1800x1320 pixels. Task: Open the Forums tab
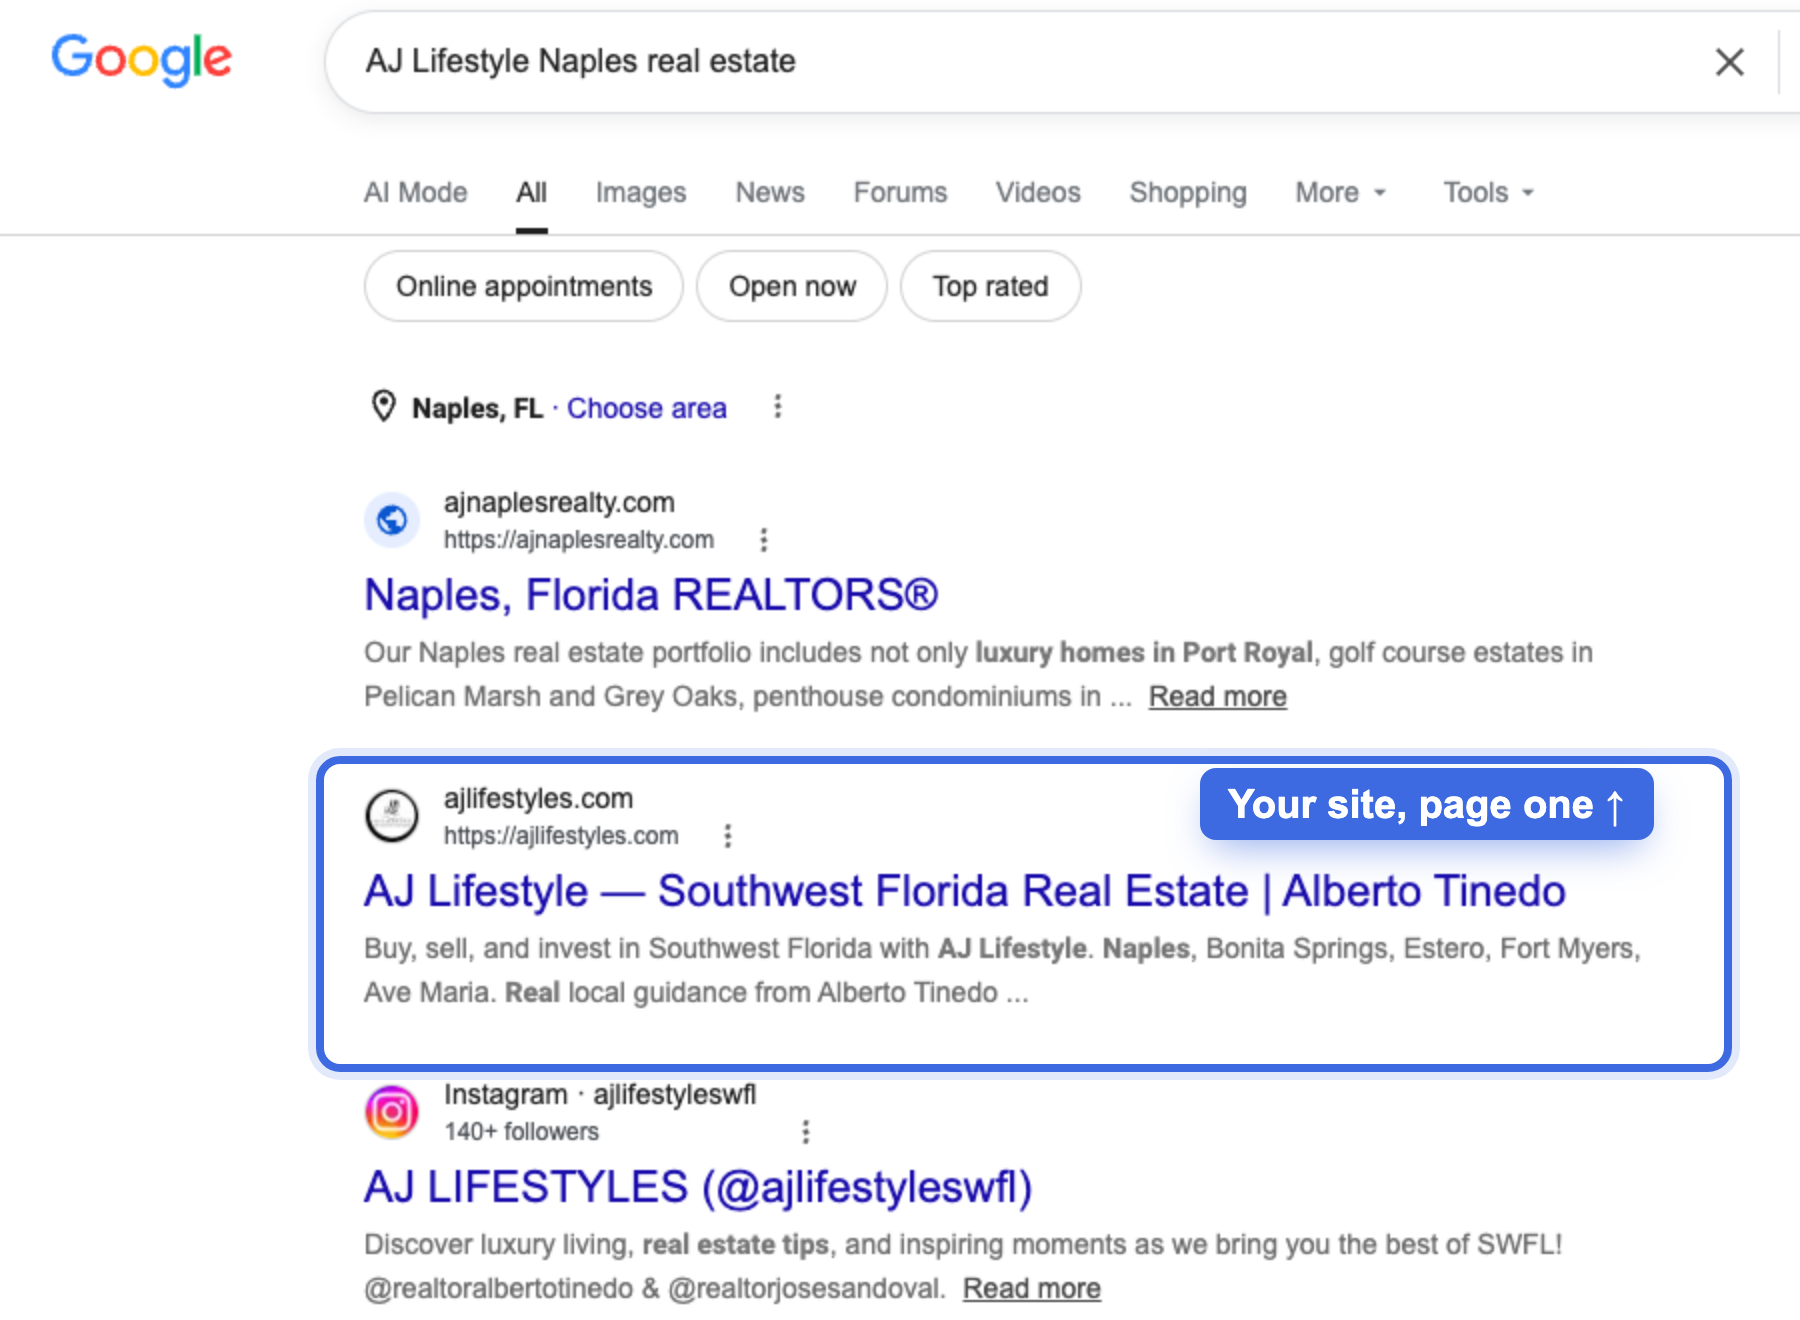[900, 192]
